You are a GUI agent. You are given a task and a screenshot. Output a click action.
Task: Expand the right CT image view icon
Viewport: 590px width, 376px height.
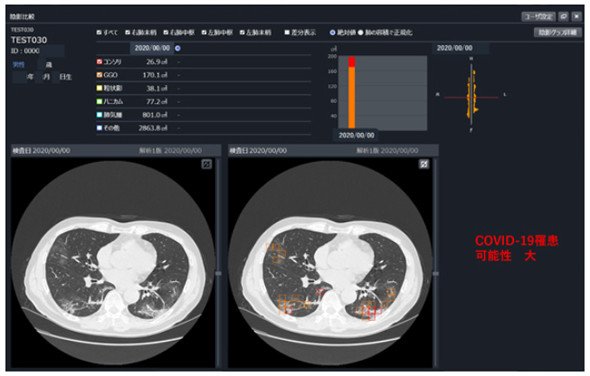[x=424, y=164]
